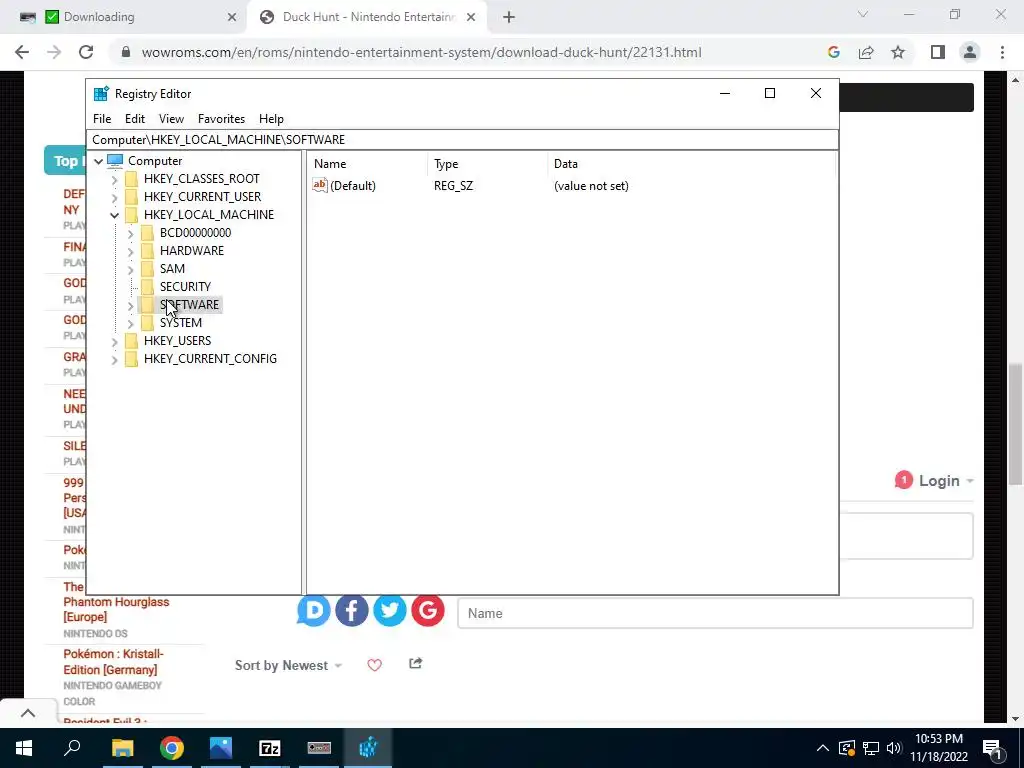Viewport: 1024px width, 768px height.
Task: Select the BCD00000000 folder icon
Action: 148,232
